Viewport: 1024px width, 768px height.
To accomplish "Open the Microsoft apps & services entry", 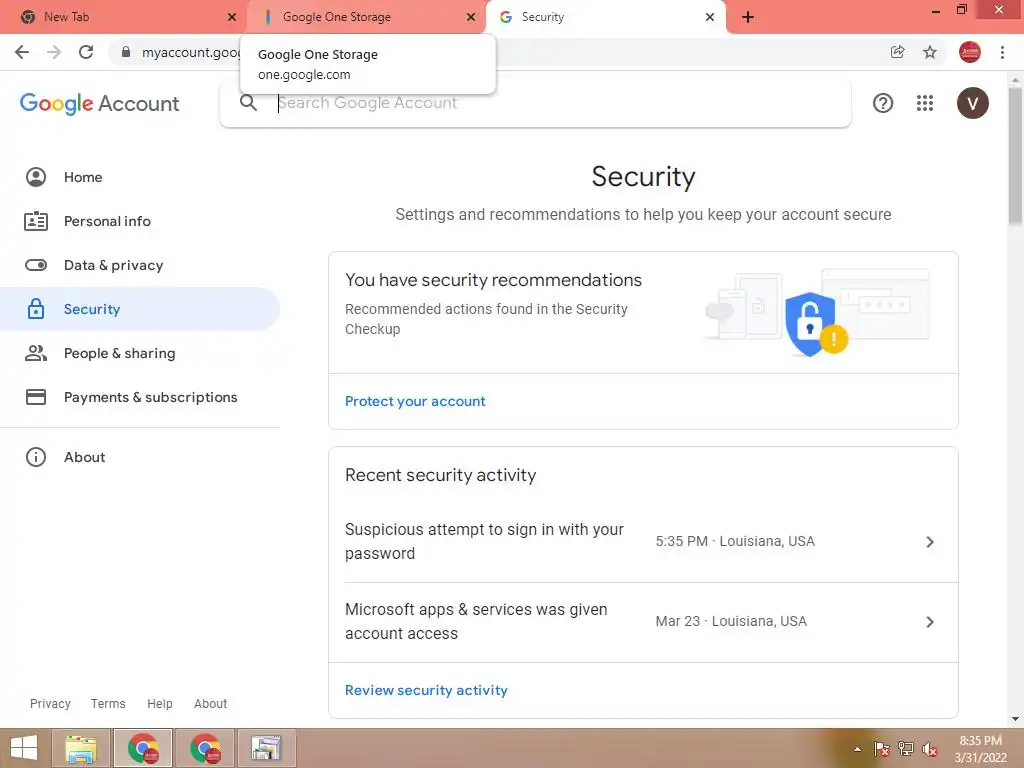I will coord(643,622).
